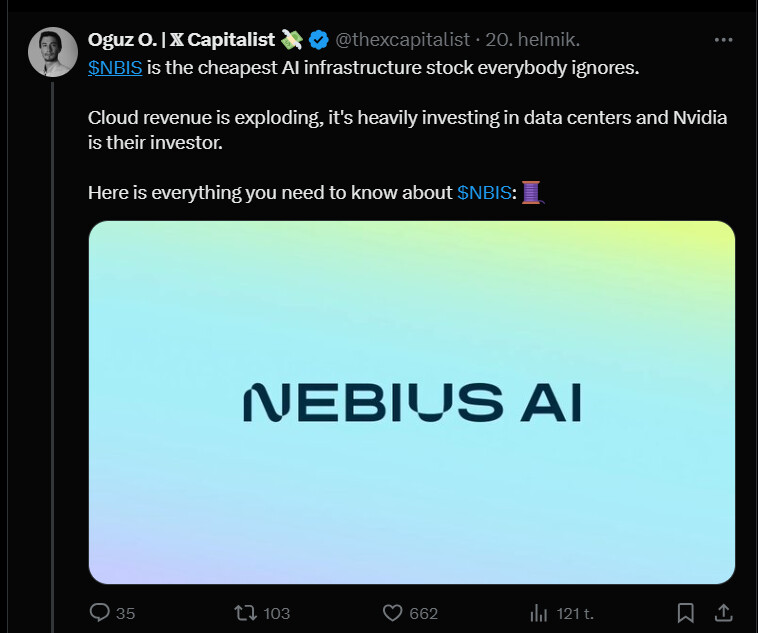Click the 662 likes count number
Image resolution: width=758 pixels, height=633 pixels.
(x=424, y=613)
